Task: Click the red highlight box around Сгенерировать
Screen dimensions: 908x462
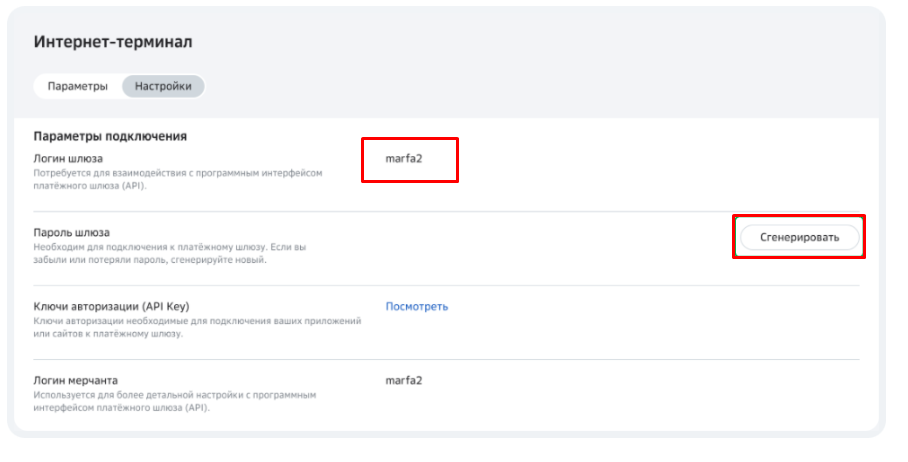Action: click(x=799, y=217)
